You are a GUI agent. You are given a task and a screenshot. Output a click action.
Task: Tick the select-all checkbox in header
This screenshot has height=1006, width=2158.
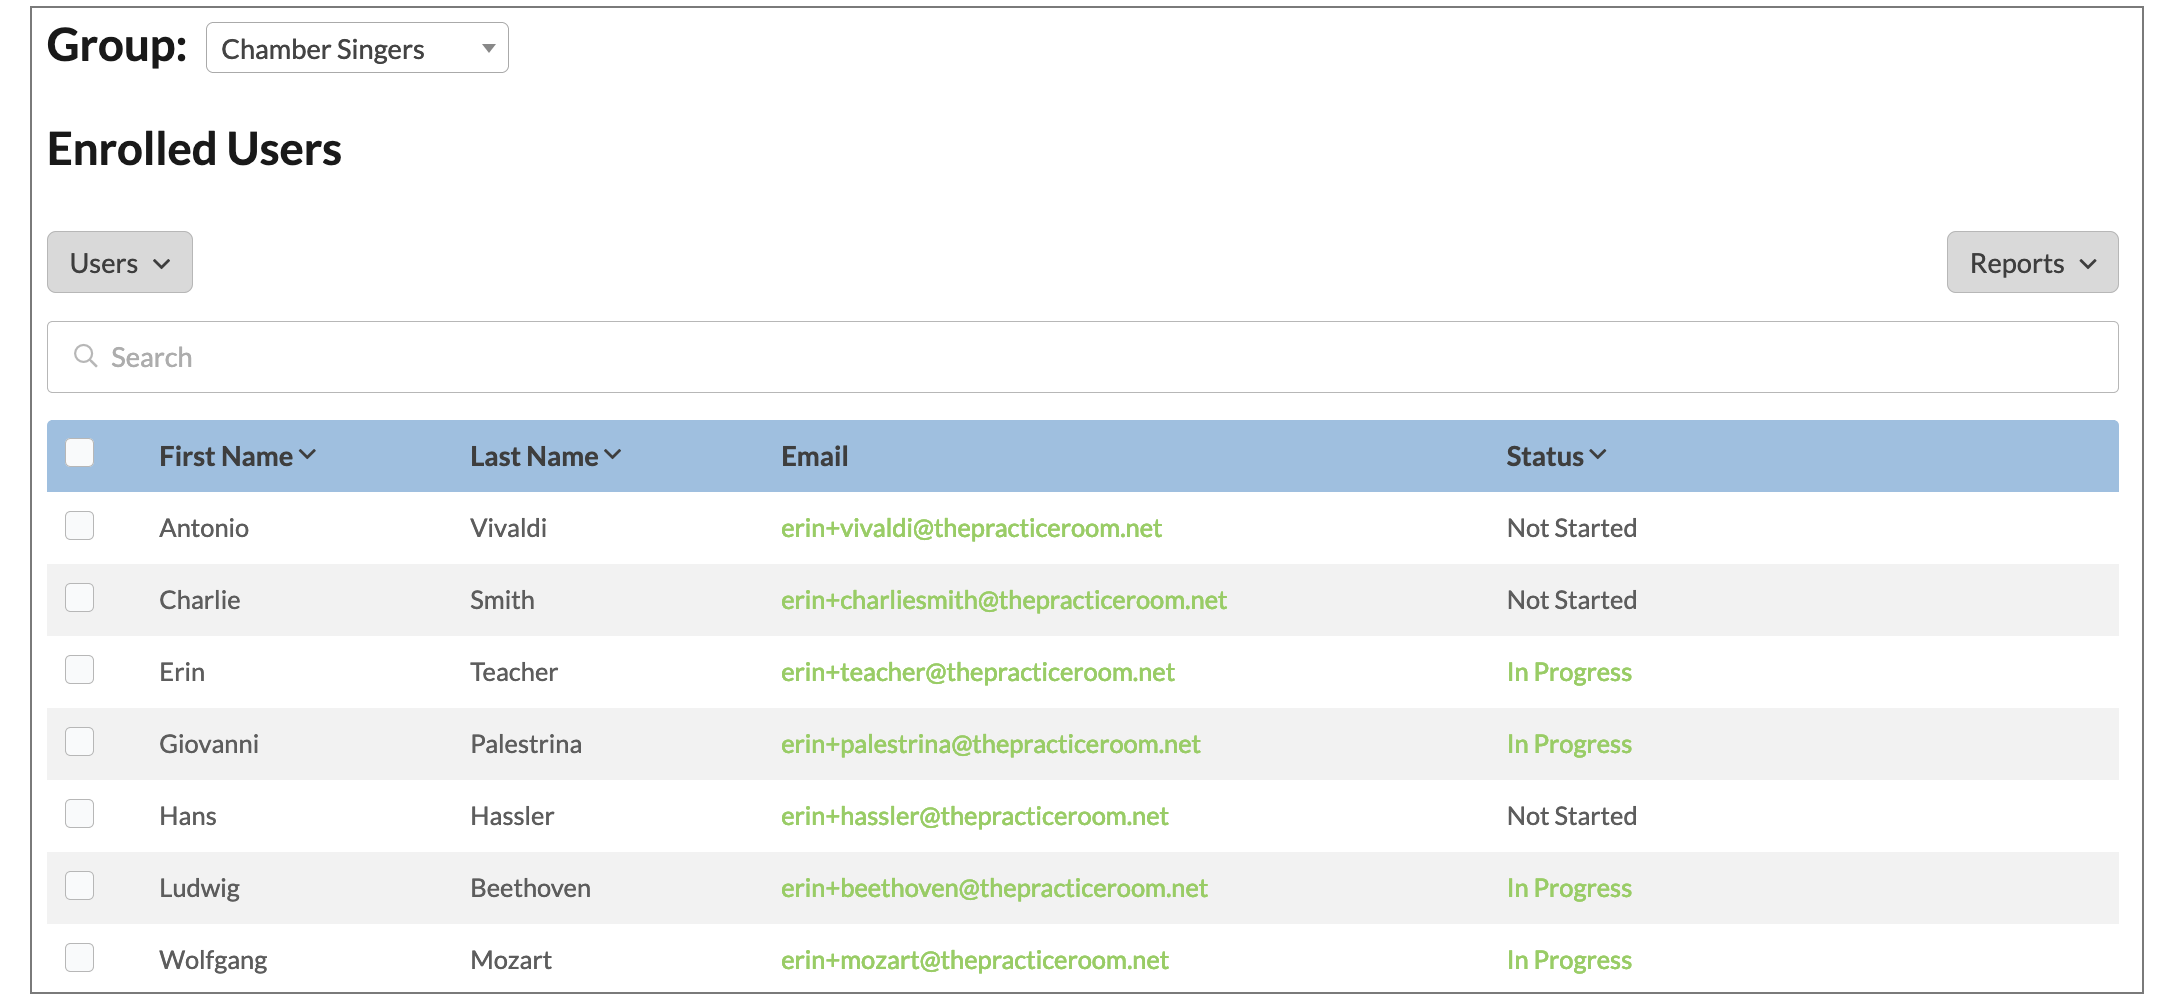80,453
